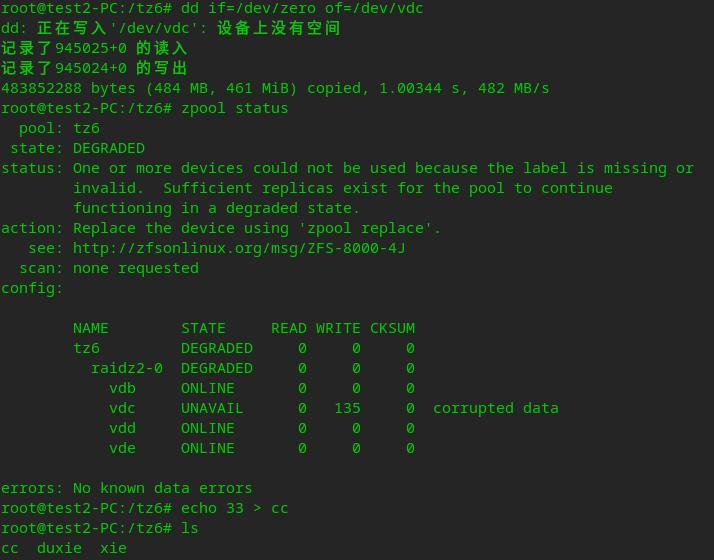Viewport: 714px width, 560px height.
Task: Click the 'dd if=/dev/zero of=/dev/vdc' command
Action: coord(302,8)
